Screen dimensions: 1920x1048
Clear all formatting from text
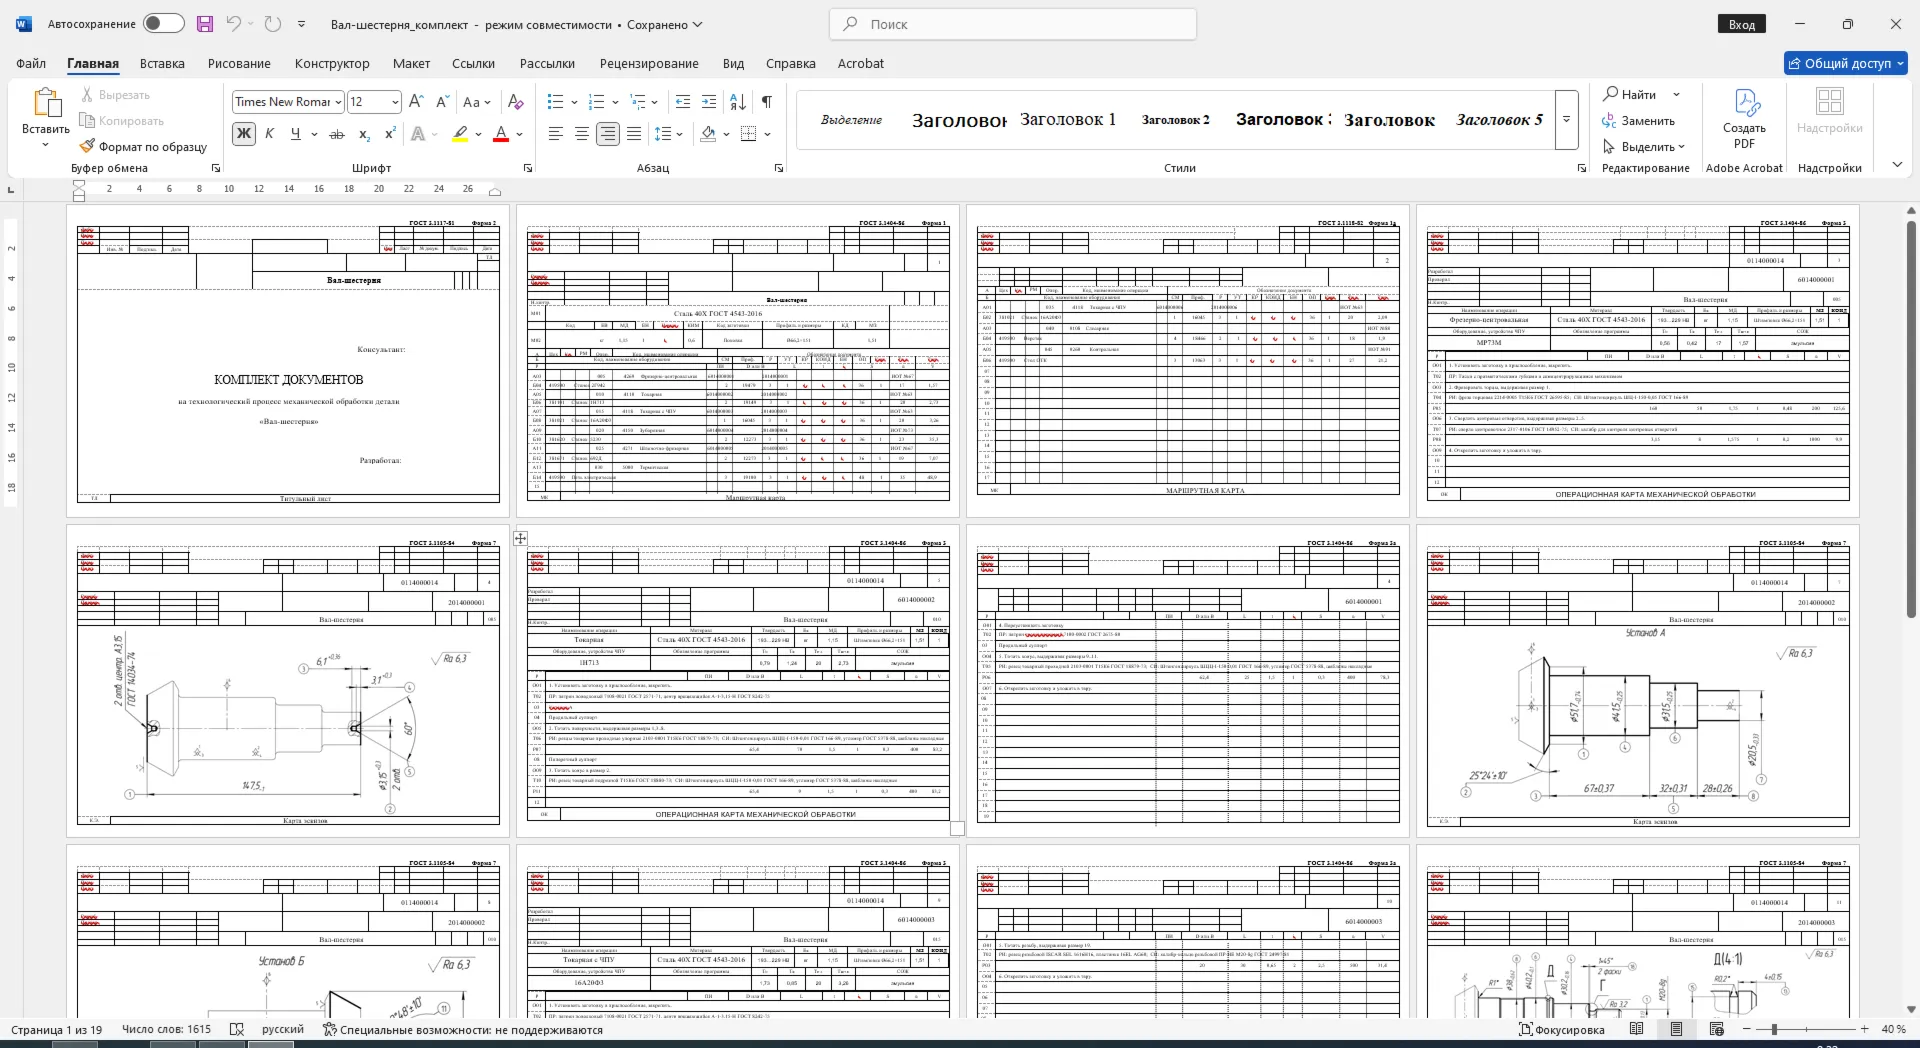pos(515,102)
